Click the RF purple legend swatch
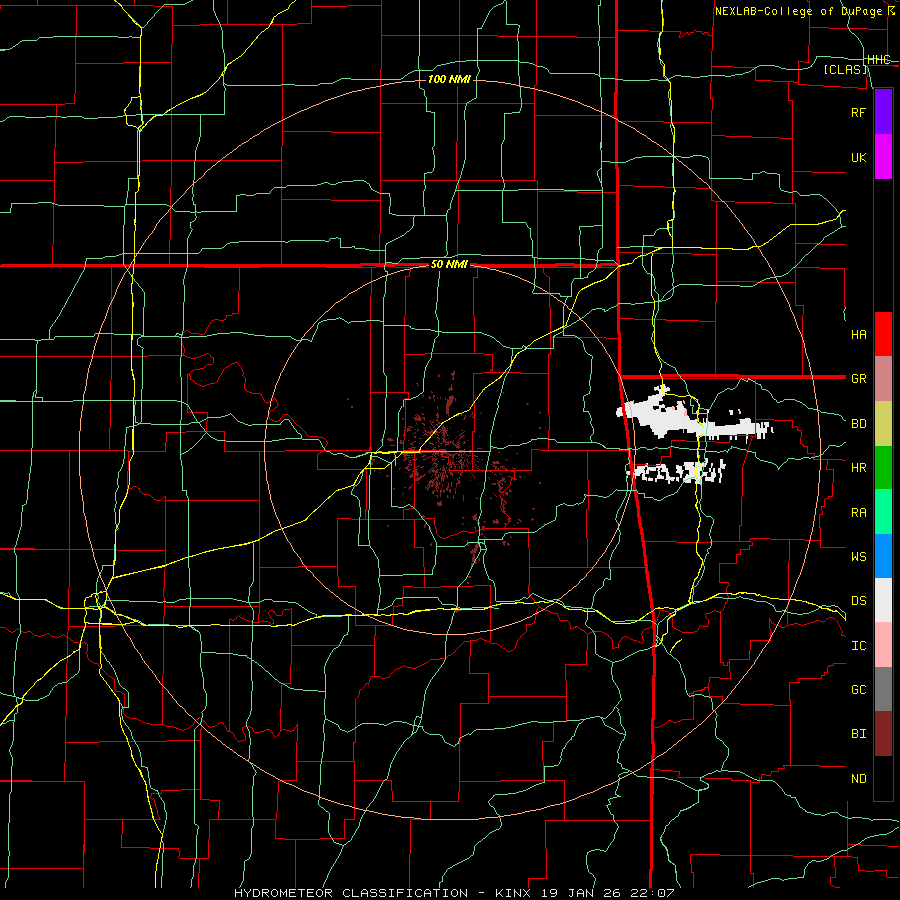The image size is (900, 900). [x=883, y=112]
